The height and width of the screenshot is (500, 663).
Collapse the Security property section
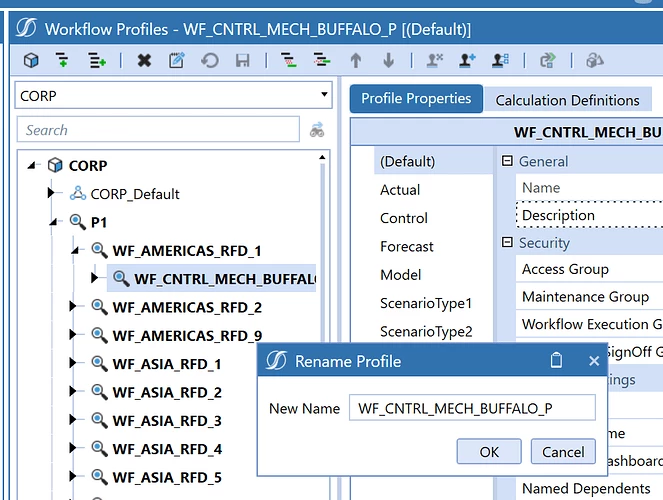507,242
